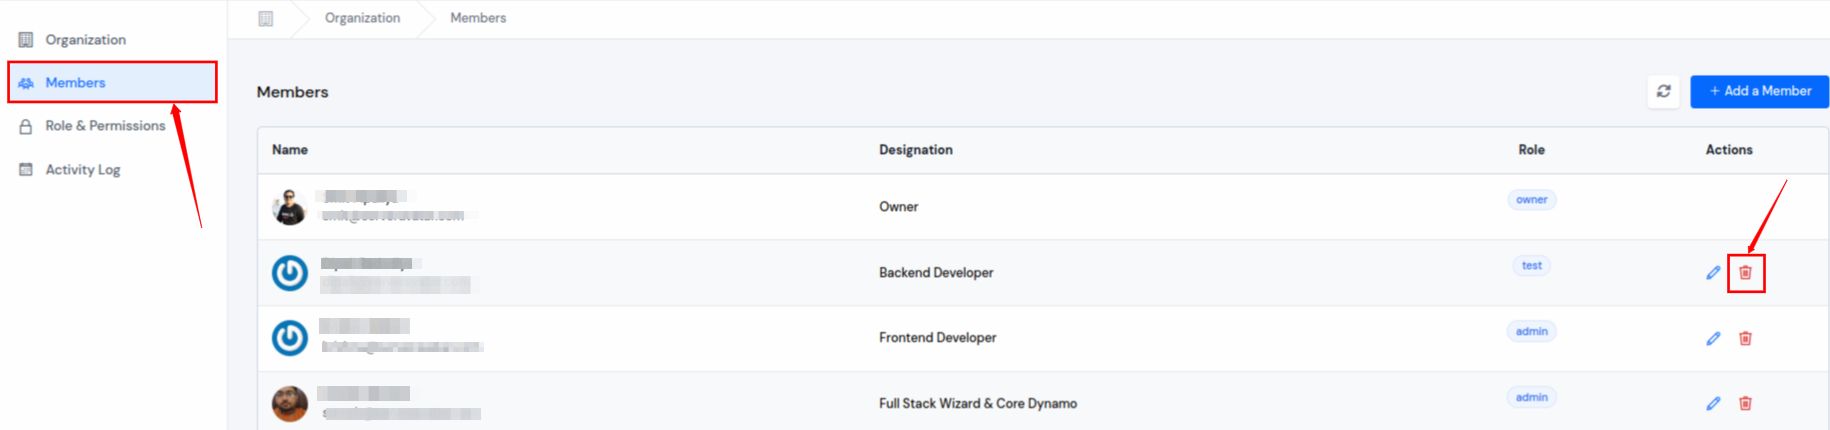Delete the Frontend Developer member
This screenshot has height=430, width=1830.
coord(1745,338)
